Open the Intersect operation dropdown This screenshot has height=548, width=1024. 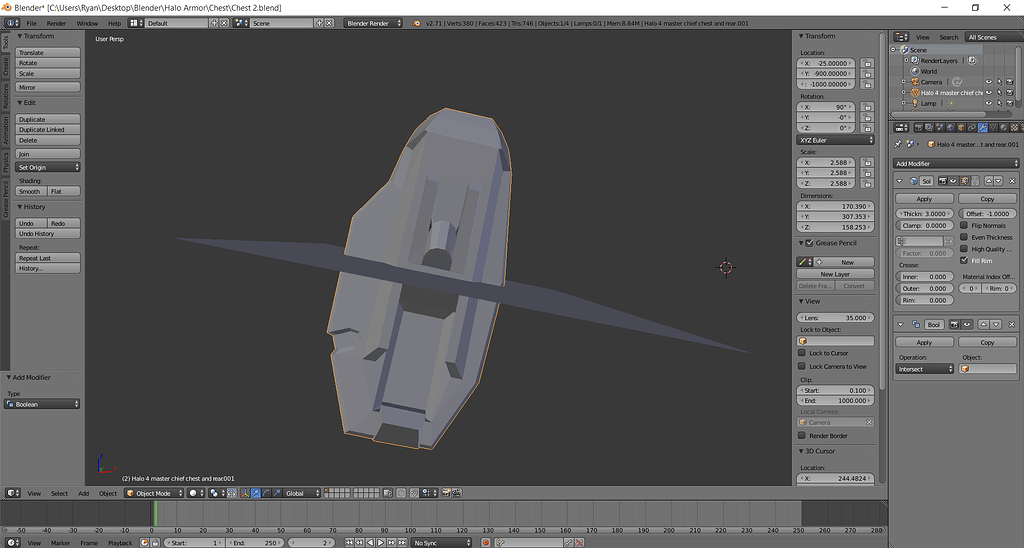coord(924,369)
